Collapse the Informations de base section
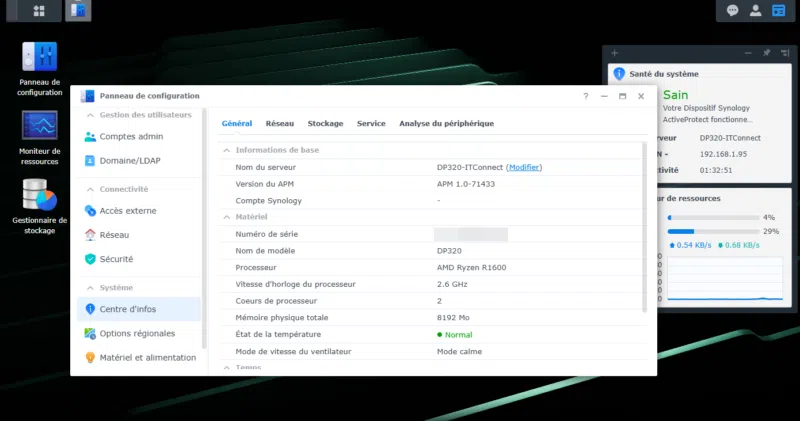Viewport: 800px width, 421px height. click(227, 150)
